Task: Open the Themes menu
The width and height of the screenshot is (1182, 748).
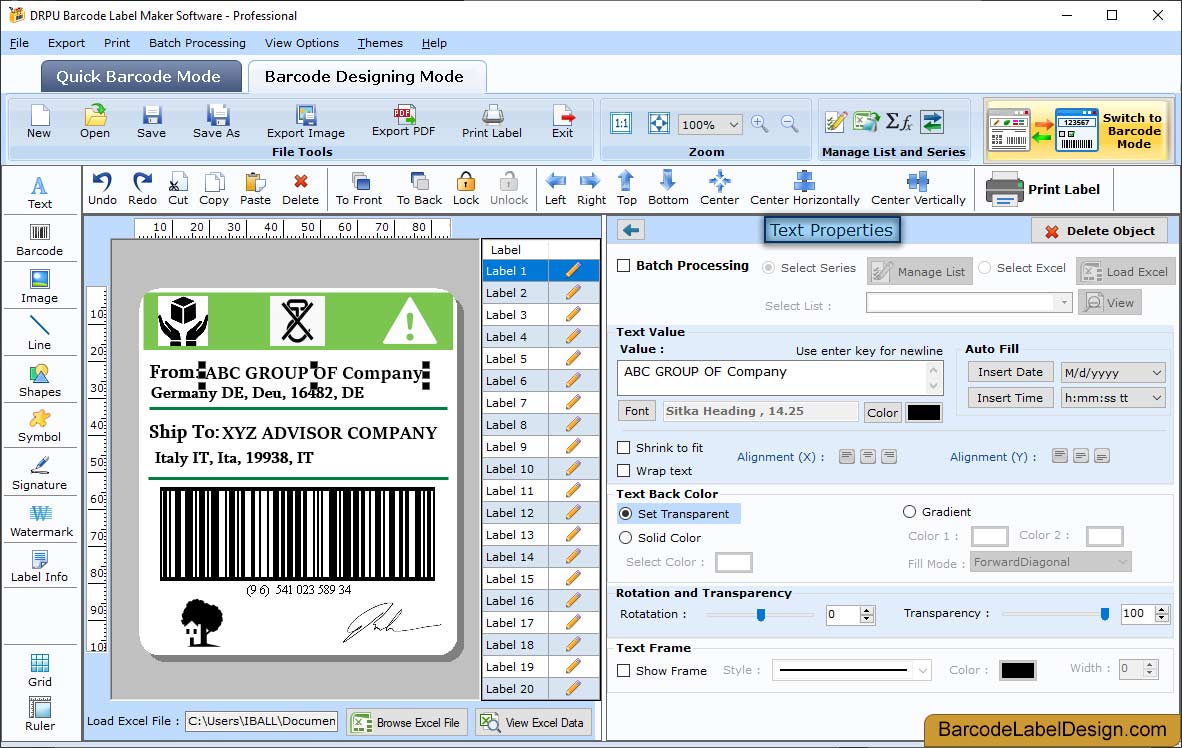Action: point(380,43)
